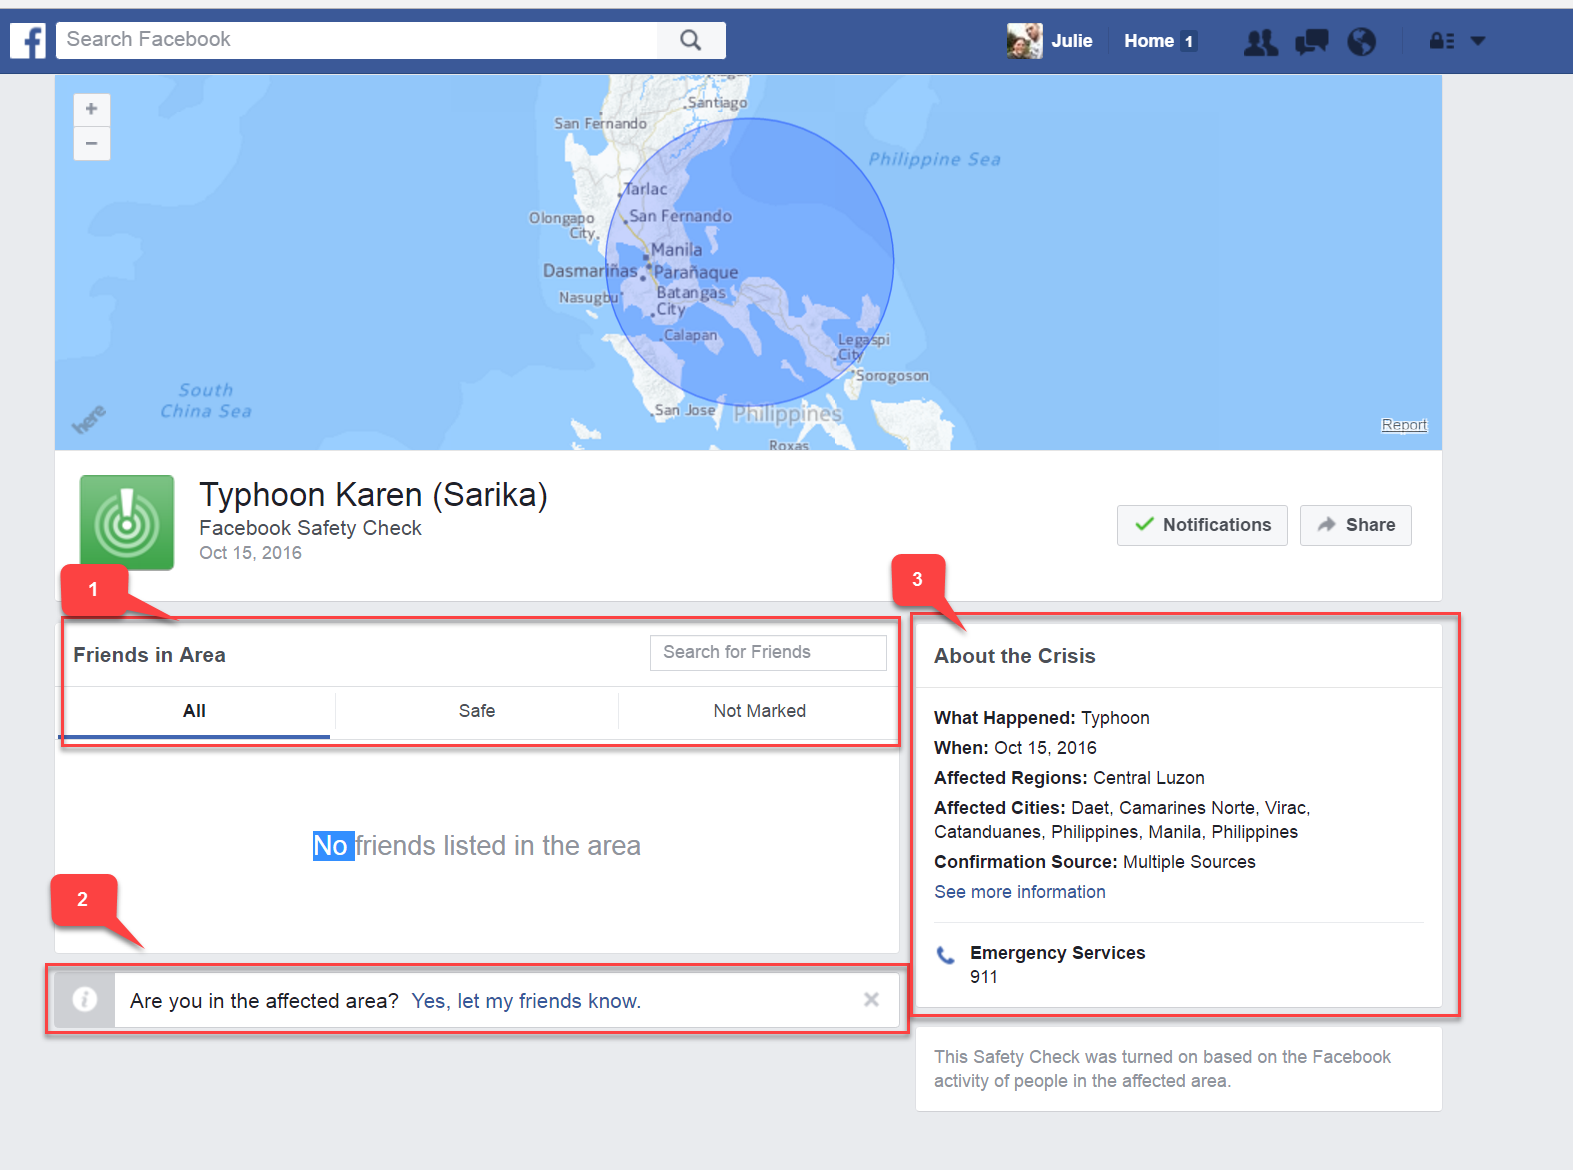Click the Search for Friends field
1573x1170 pixels.
768,652
